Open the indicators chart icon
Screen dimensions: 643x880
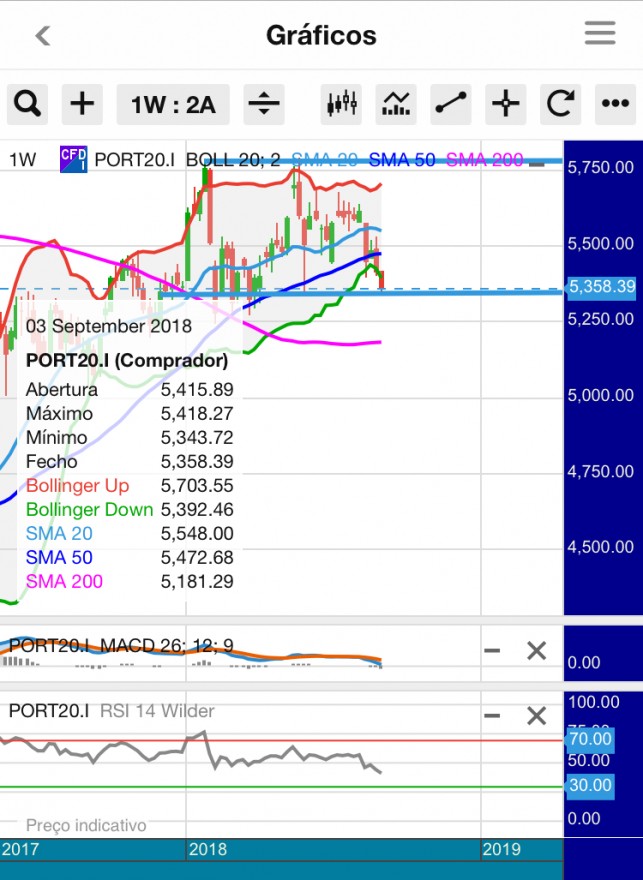point(396,104)
